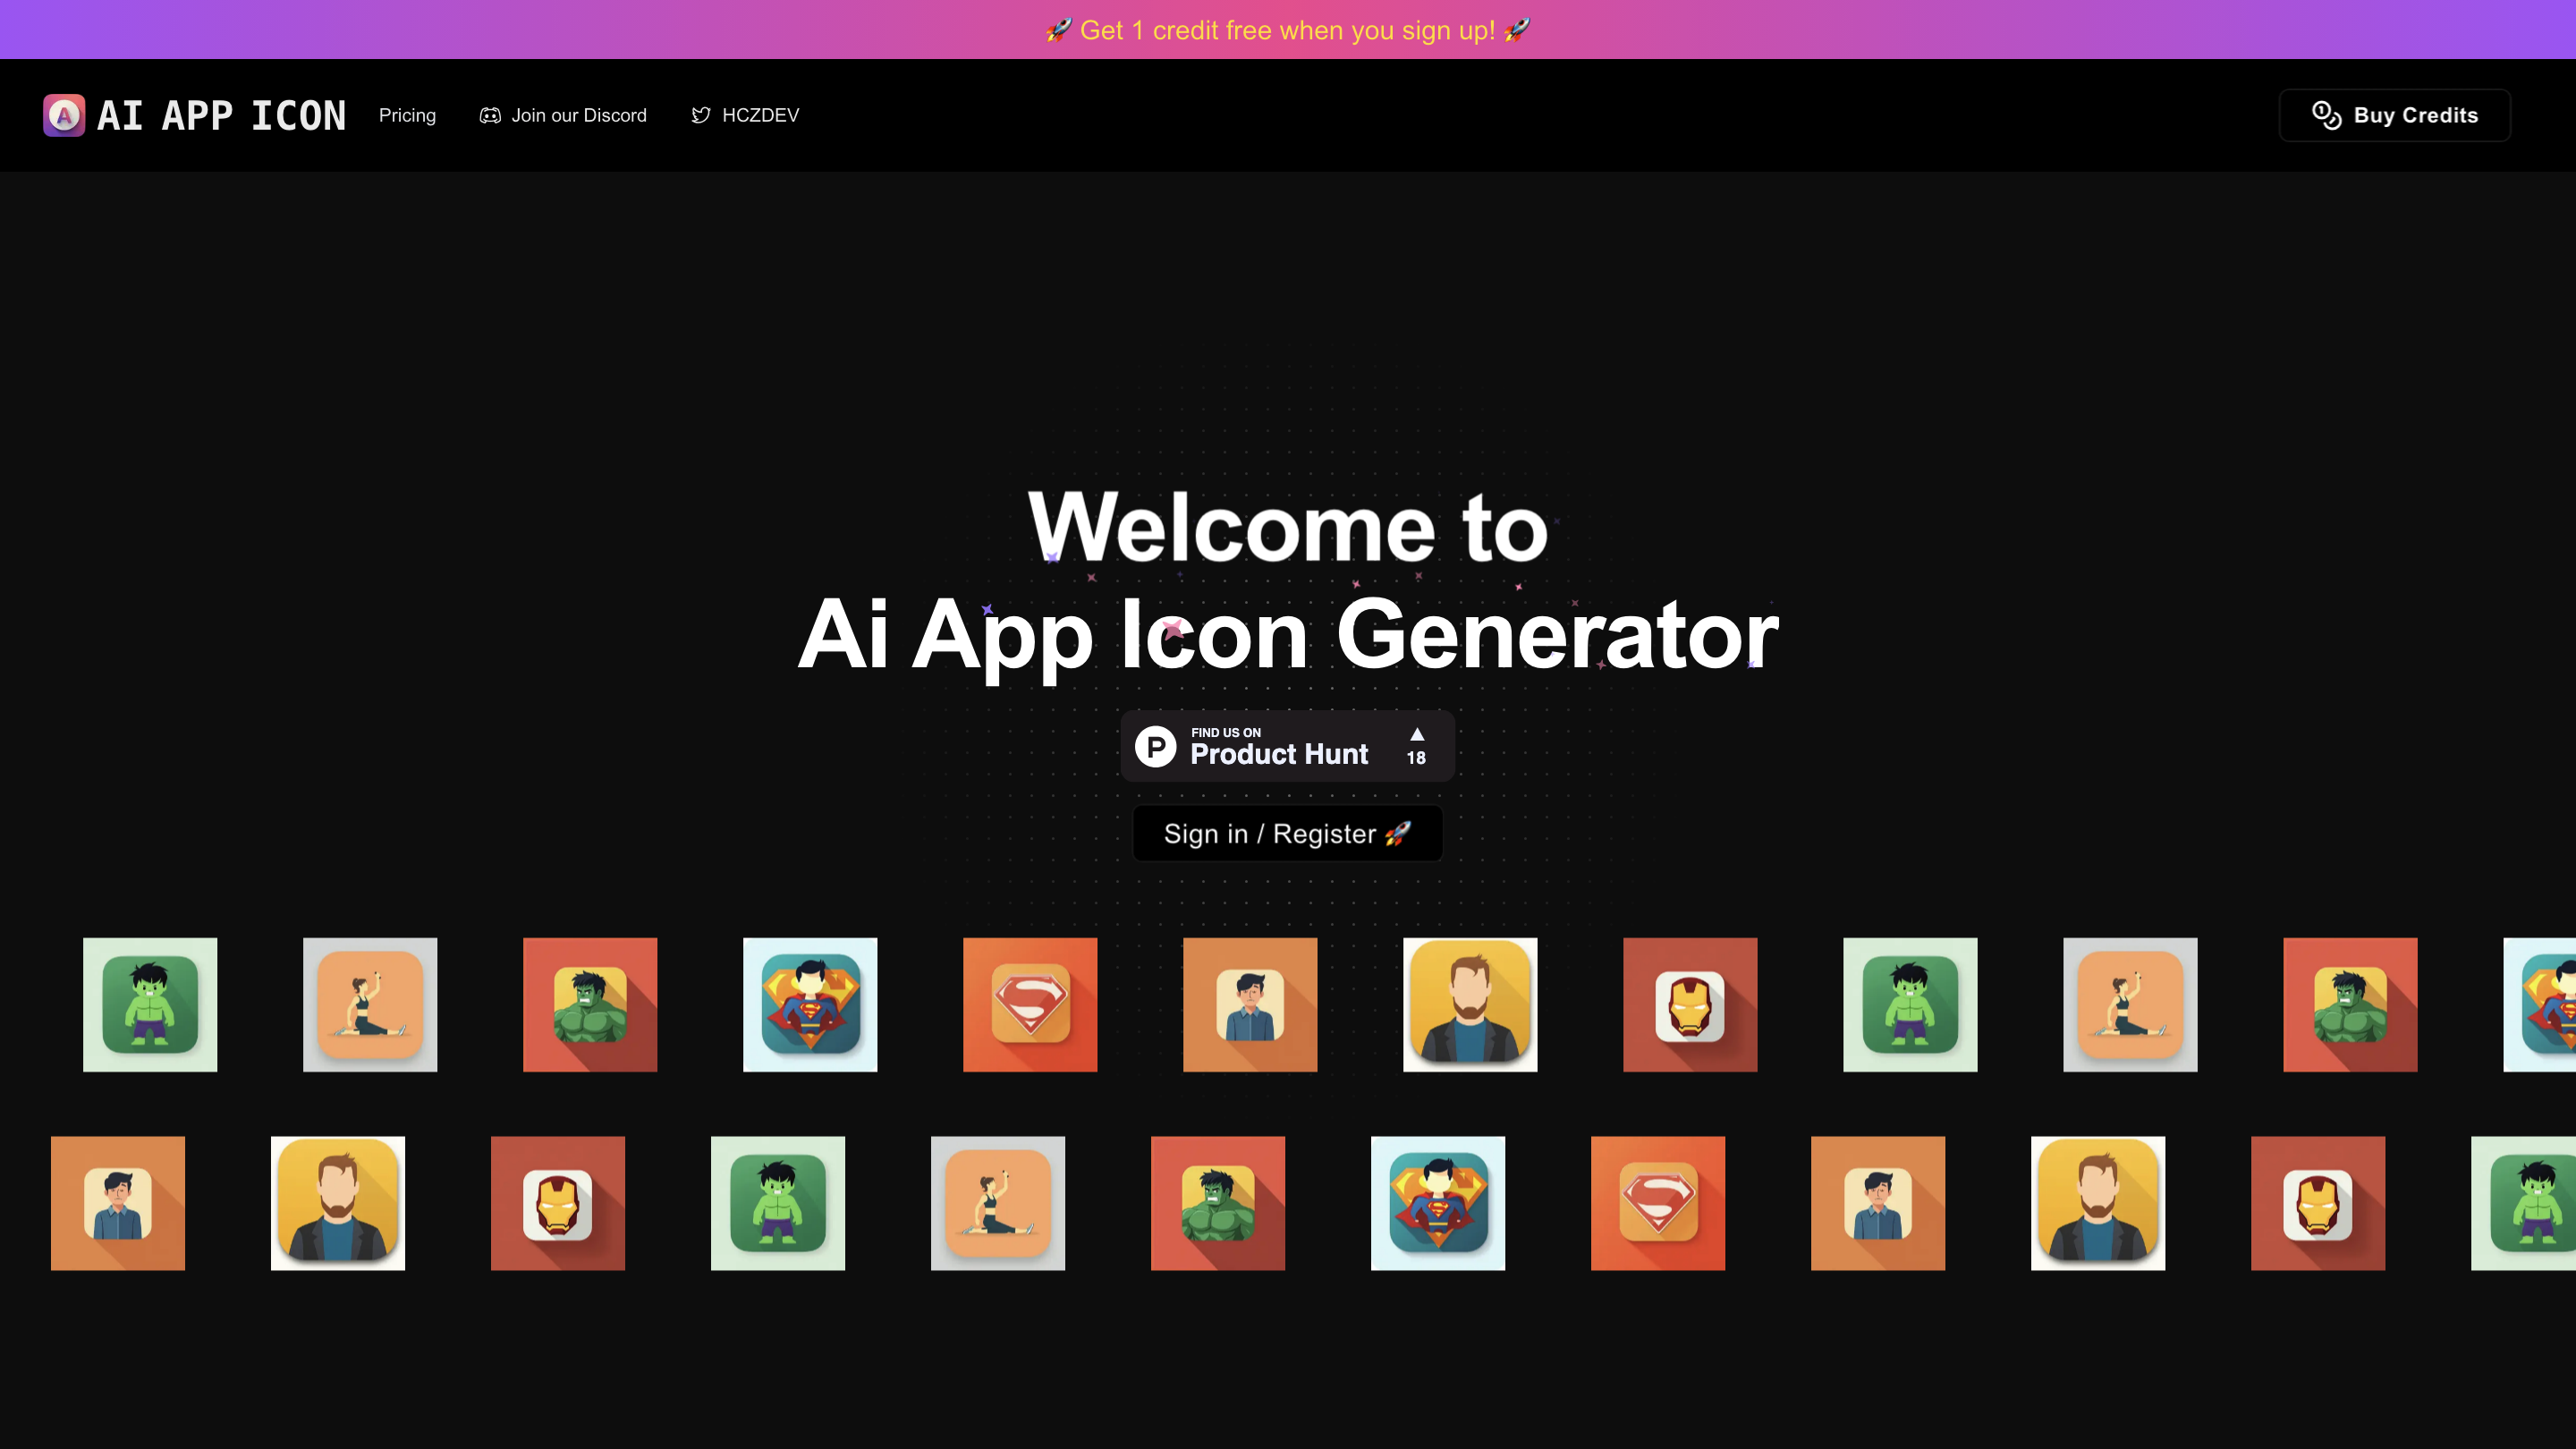2576x1449 pixels.
Task: Open the Discord icon next to Join our Discord
Action: 488,115
